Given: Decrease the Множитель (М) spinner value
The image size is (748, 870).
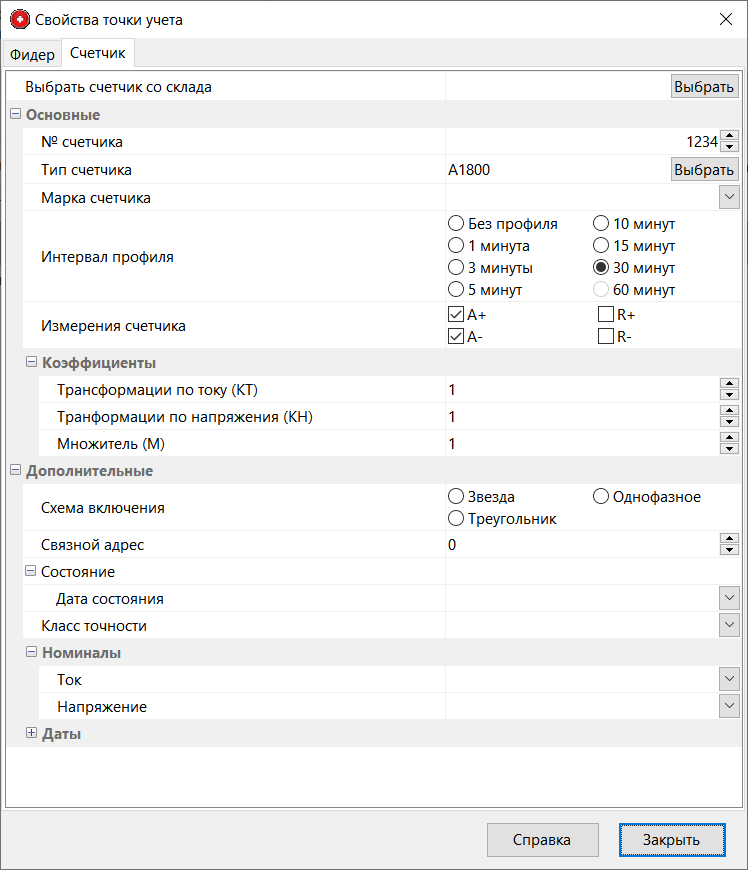Looking at the screenshot, I should coord(729,449).
